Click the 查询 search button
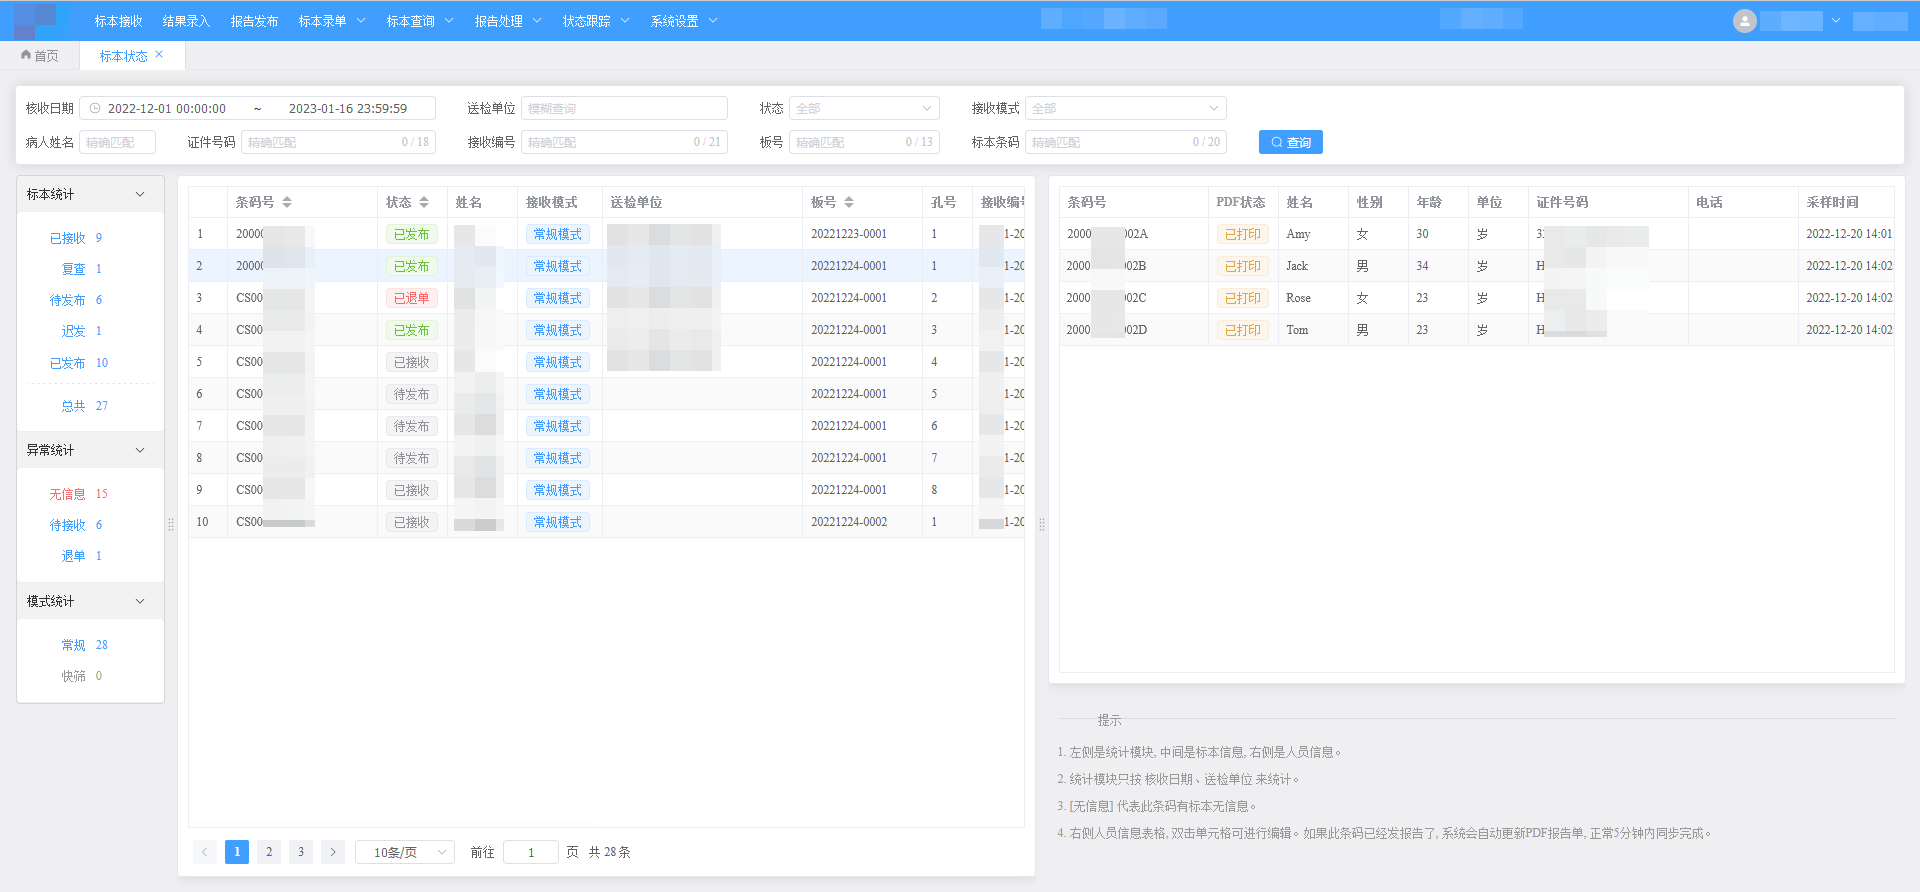This screenshot has height=892, width=1920. pyautogui.click(x=1290, y=142)
